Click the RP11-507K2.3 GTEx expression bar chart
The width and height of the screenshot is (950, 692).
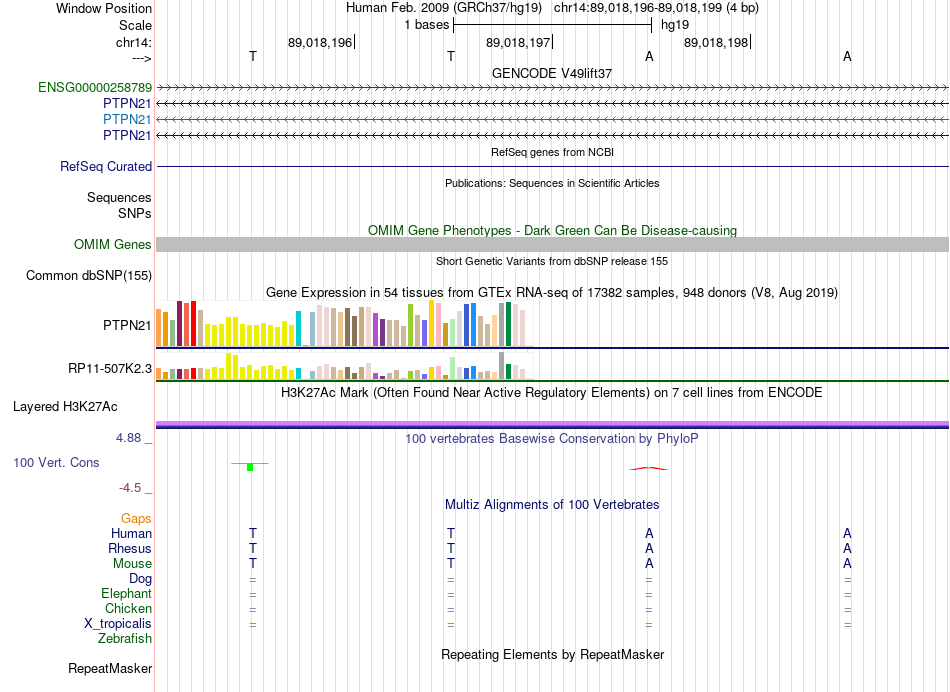point(344,366)
